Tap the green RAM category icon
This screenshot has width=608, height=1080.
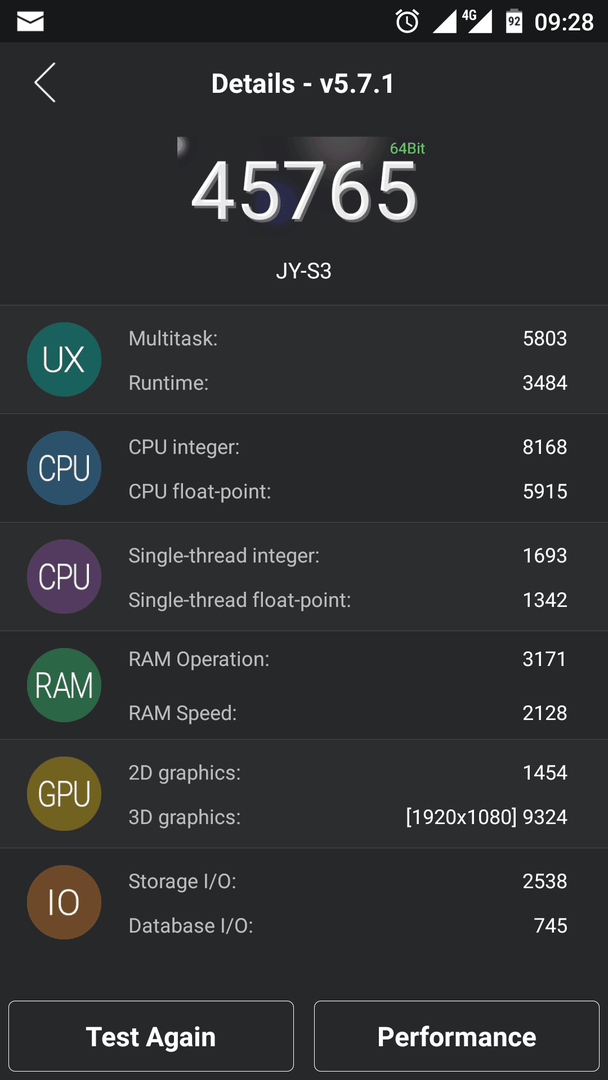tap(64, 685)
